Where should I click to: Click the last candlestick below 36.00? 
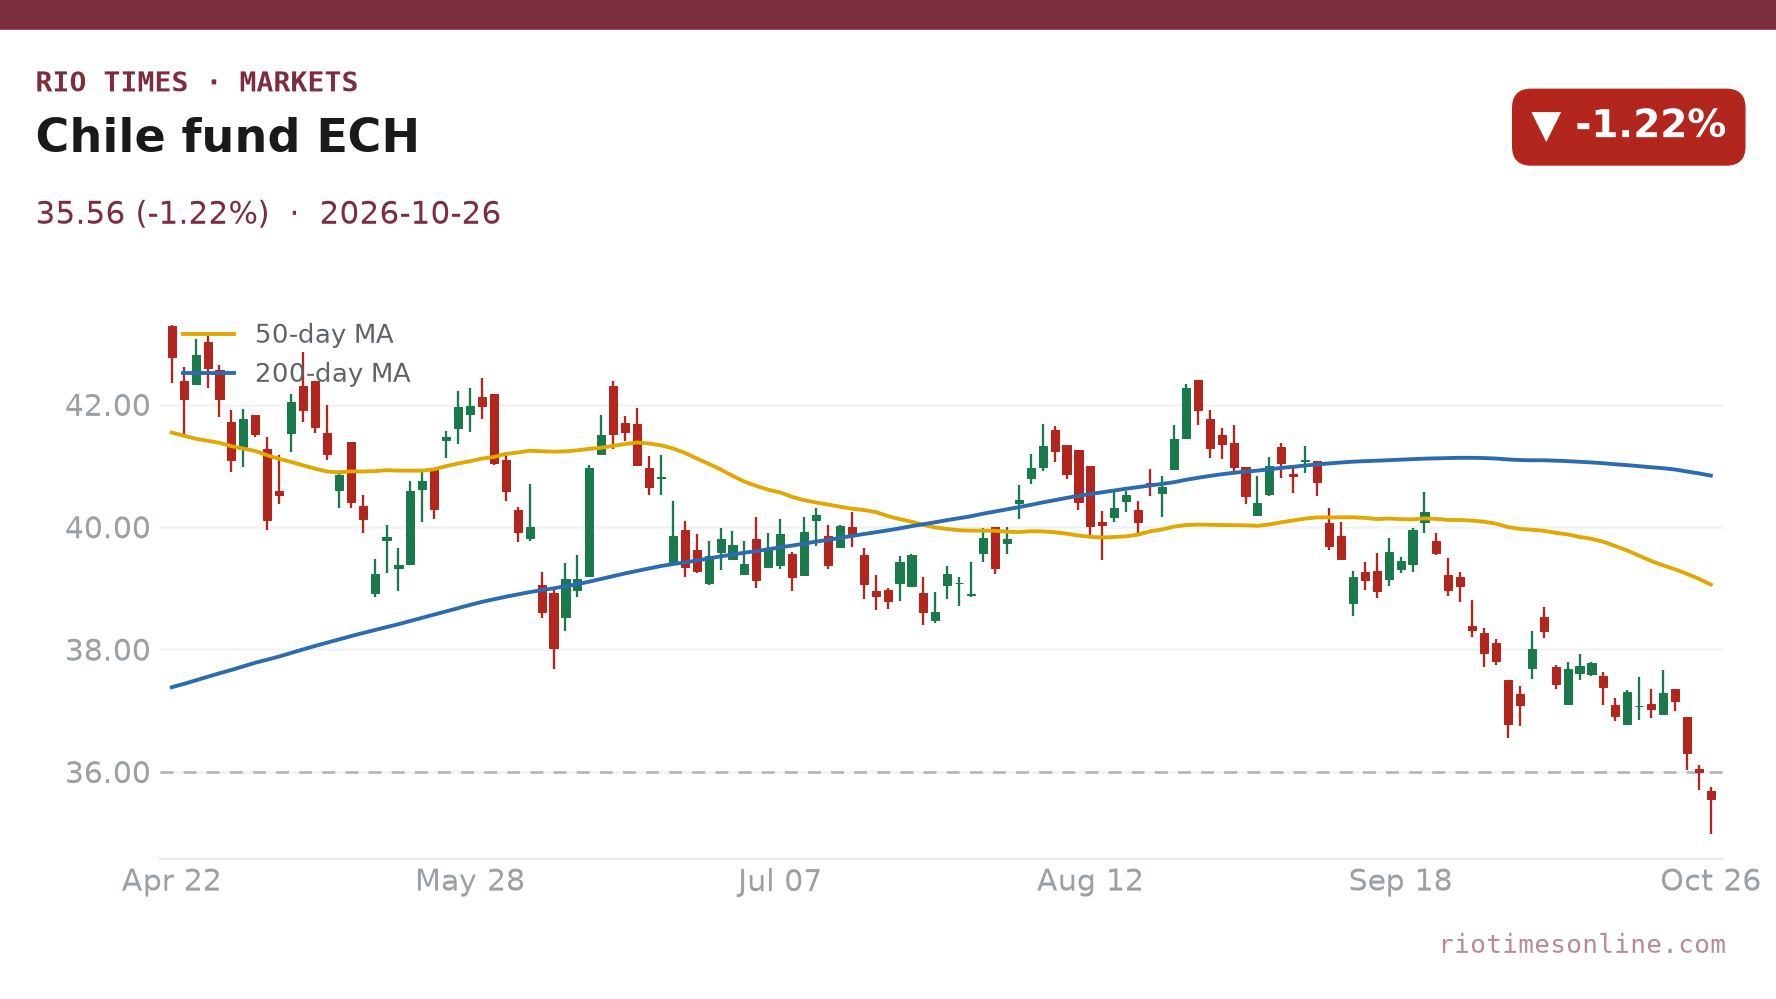click(1711, 810)
